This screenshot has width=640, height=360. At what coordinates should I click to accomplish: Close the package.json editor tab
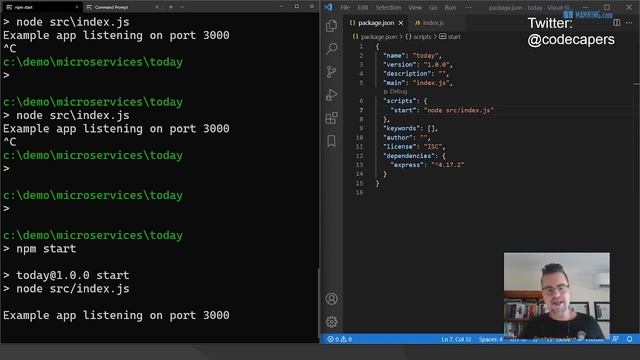(x=400, y=23)
